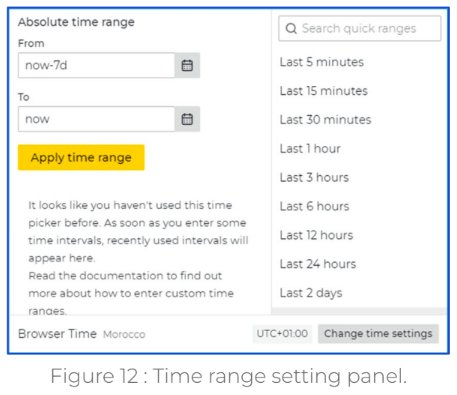Pick the Last 1 hour range
This screenshot has height=395, width=457.
coord(310,149)
